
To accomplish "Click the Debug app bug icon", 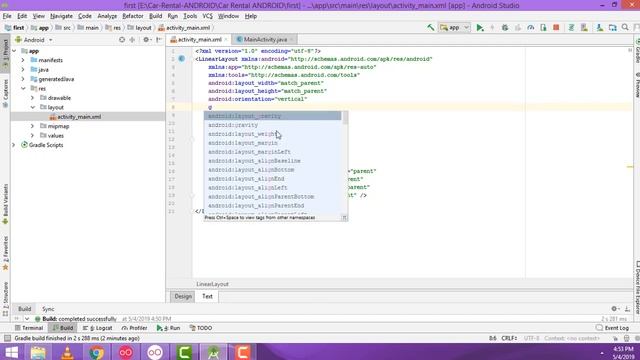I will pyautogui.click(x=505, y=28).
